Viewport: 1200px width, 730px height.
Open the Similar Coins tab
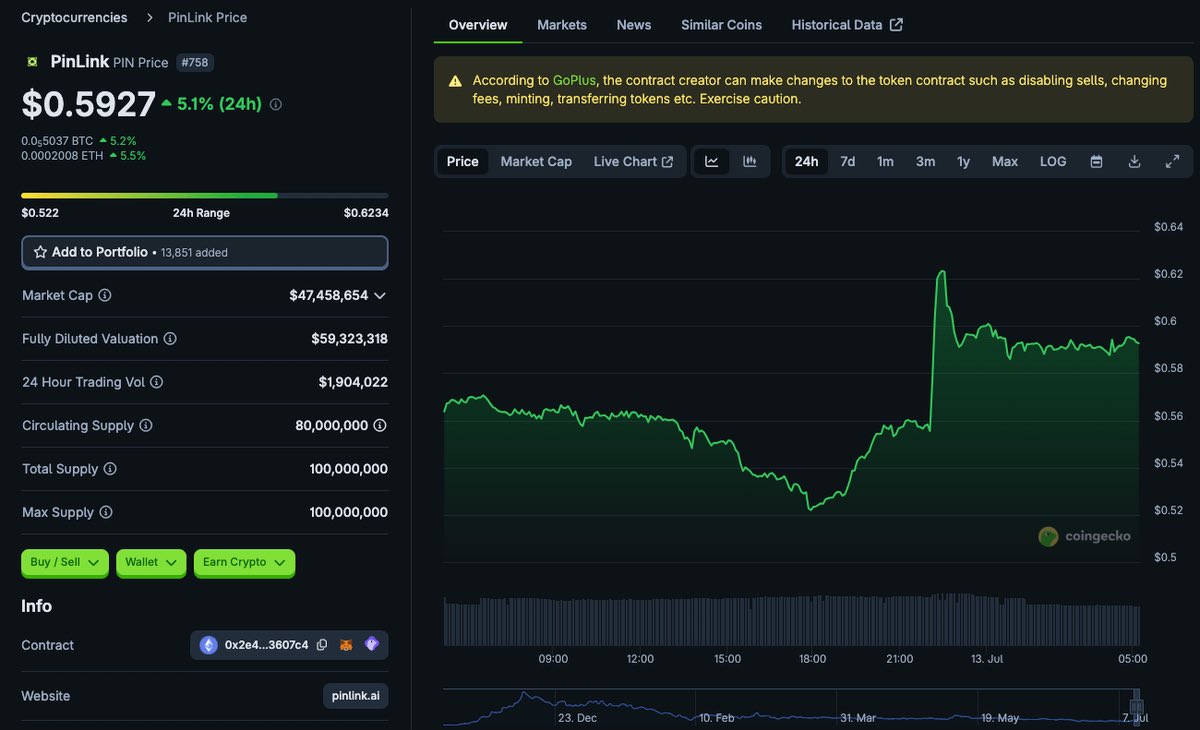click(722, 25)
